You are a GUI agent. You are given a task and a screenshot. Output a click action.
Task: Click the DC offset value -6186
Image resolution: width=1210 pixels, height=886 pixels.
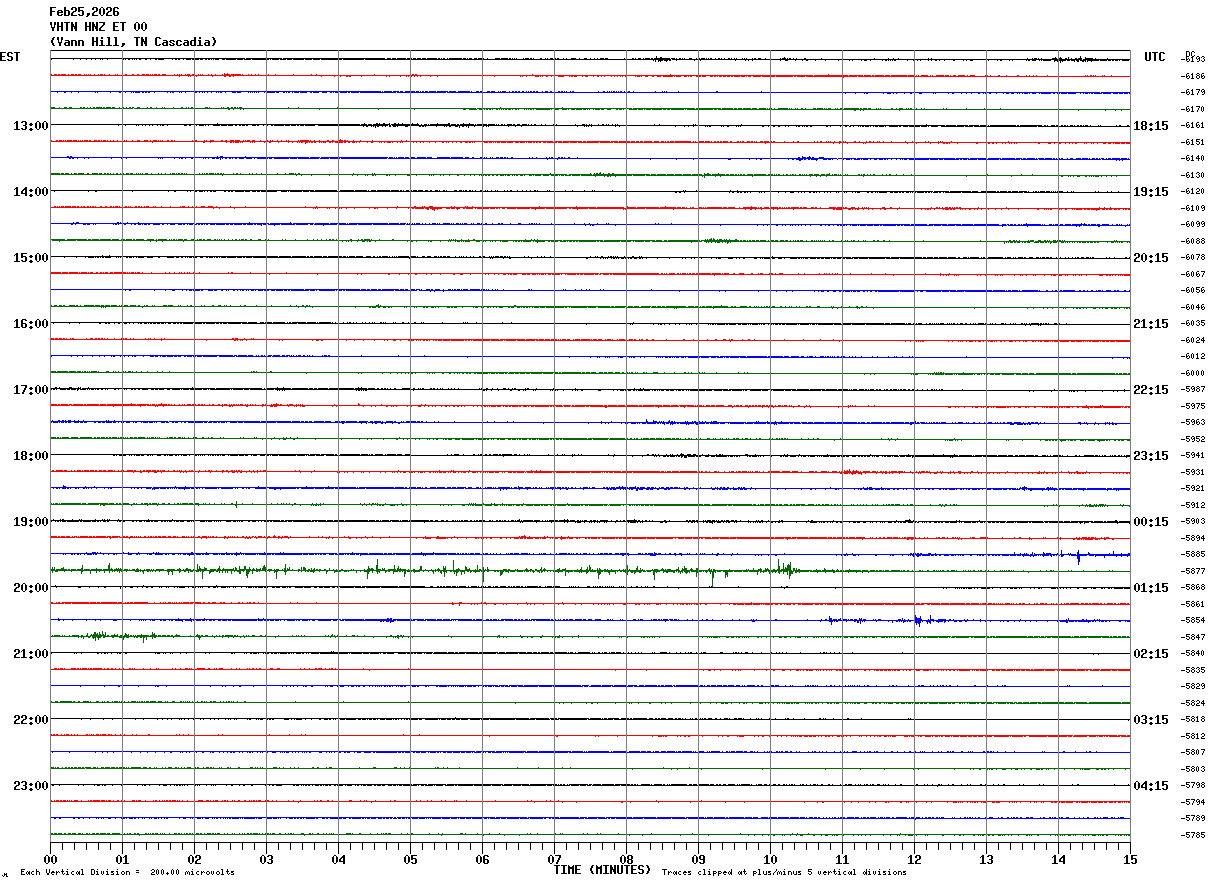[1194, 77]
